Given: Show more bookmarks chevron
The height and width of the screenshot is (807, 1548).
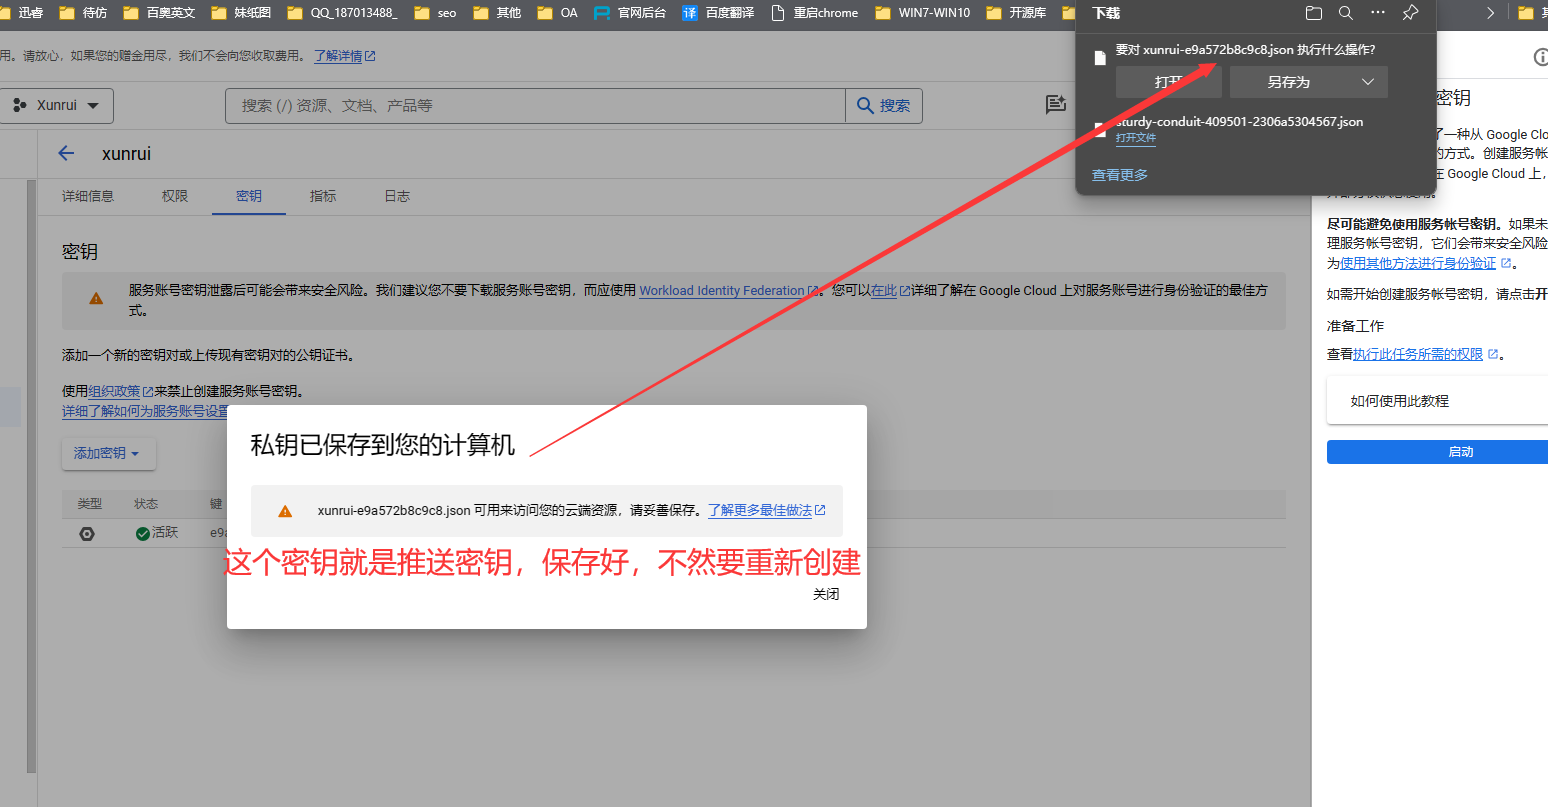Looking at the screenshot, I should [x=1490, y=13].
